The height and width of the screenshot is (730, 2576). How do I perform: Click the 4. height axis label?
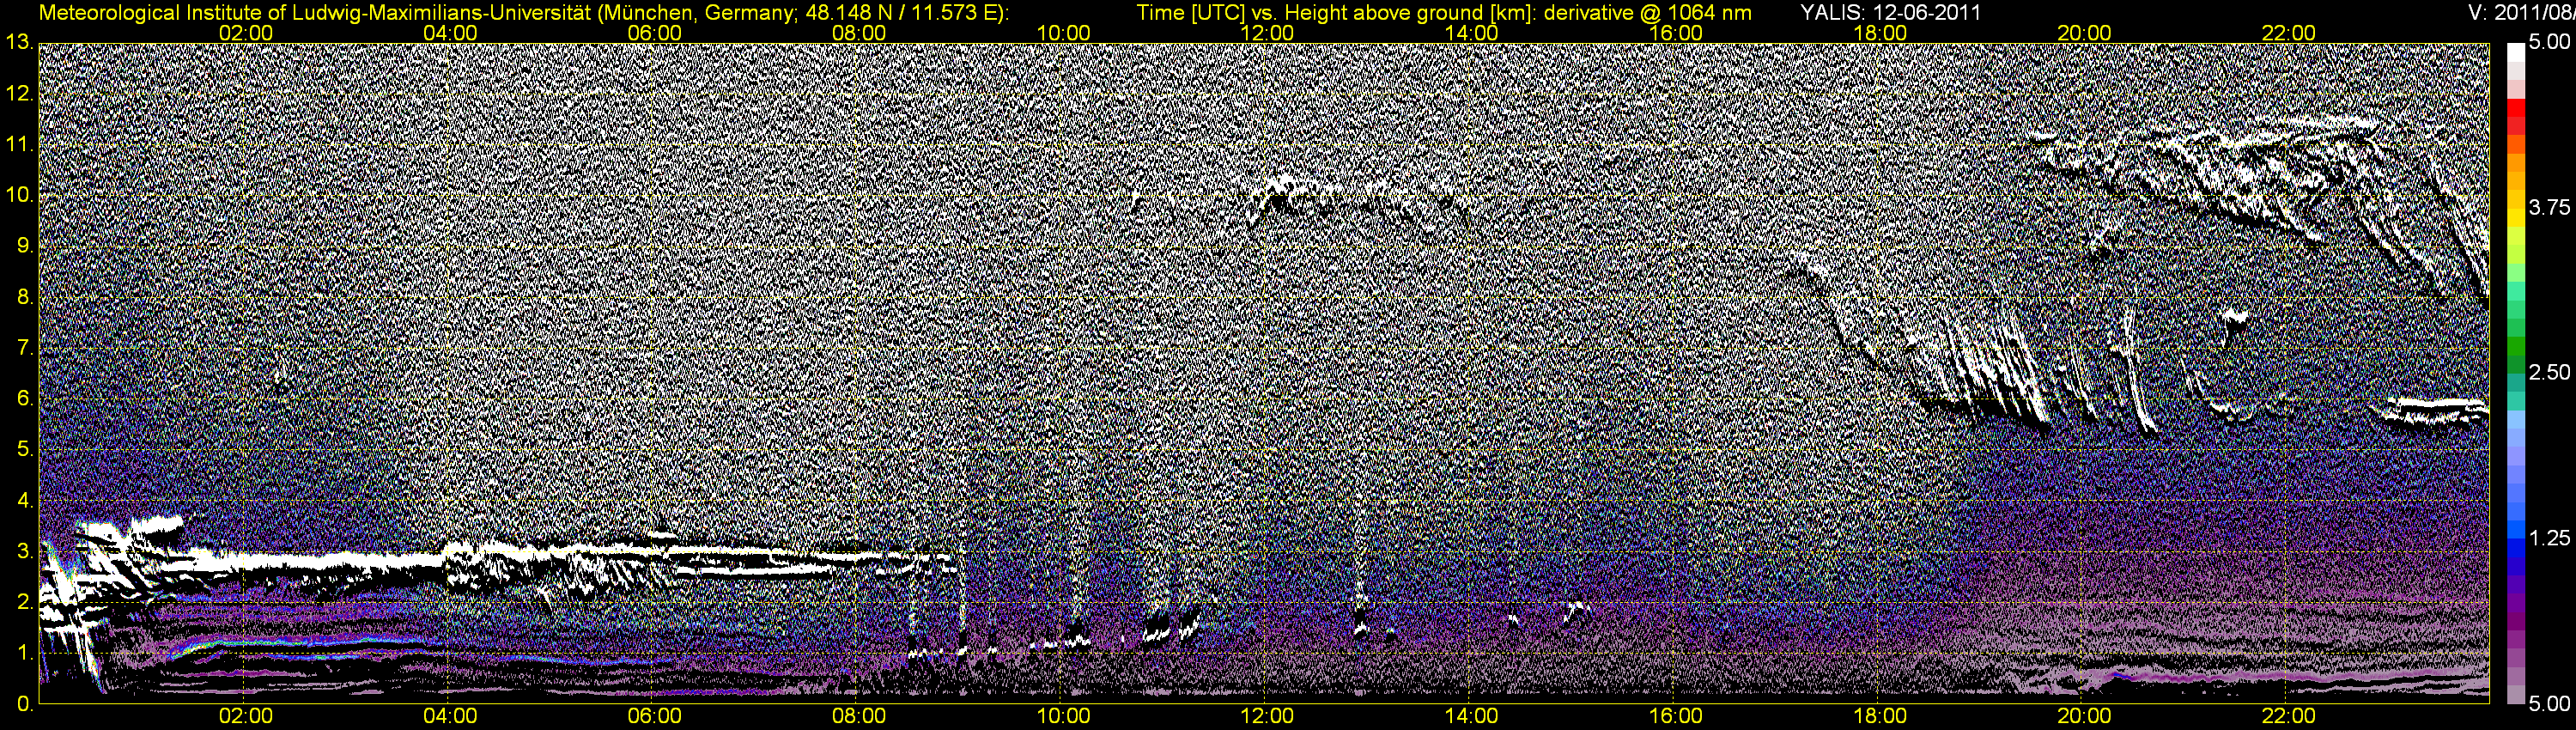point(26,501)
